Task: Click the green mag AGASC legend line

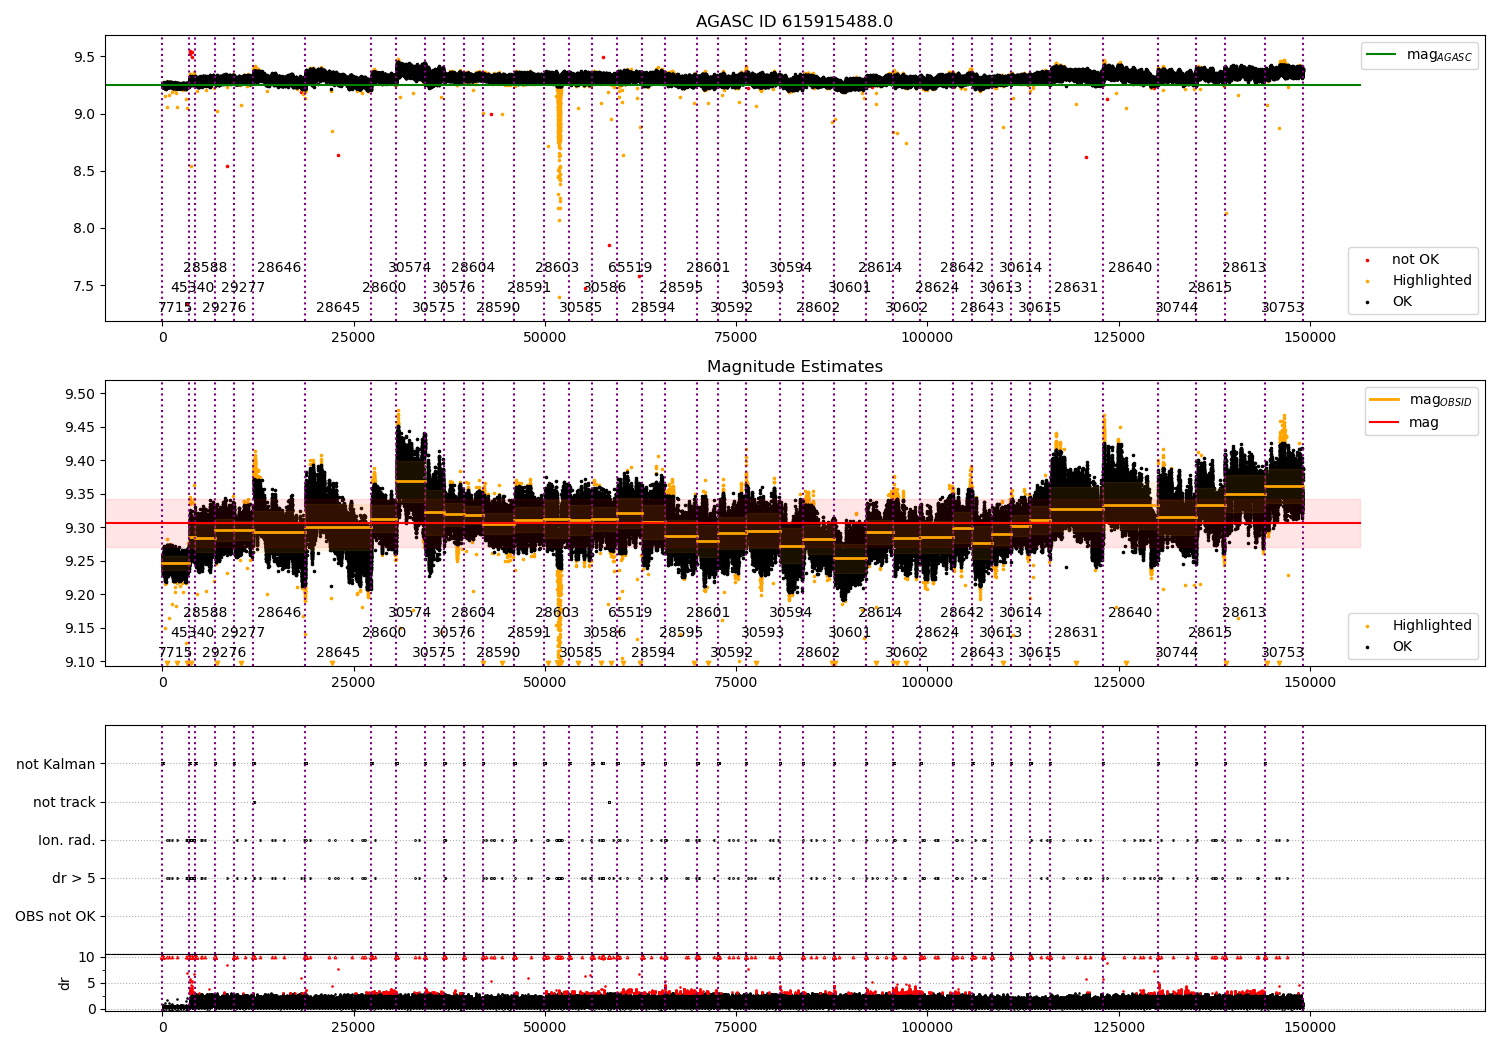Action: [1381, 55]
